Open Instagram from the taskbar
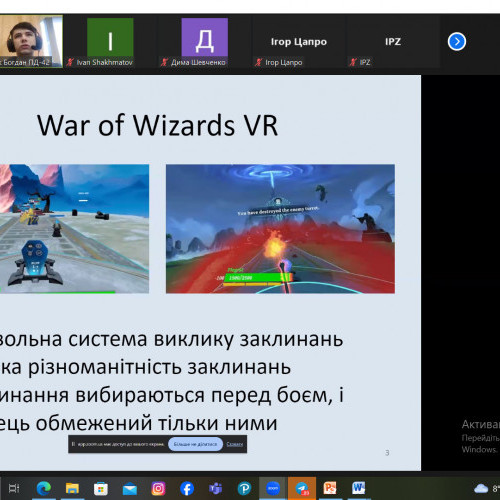This screenshot has height=500, width=500. tap(158, 489)
